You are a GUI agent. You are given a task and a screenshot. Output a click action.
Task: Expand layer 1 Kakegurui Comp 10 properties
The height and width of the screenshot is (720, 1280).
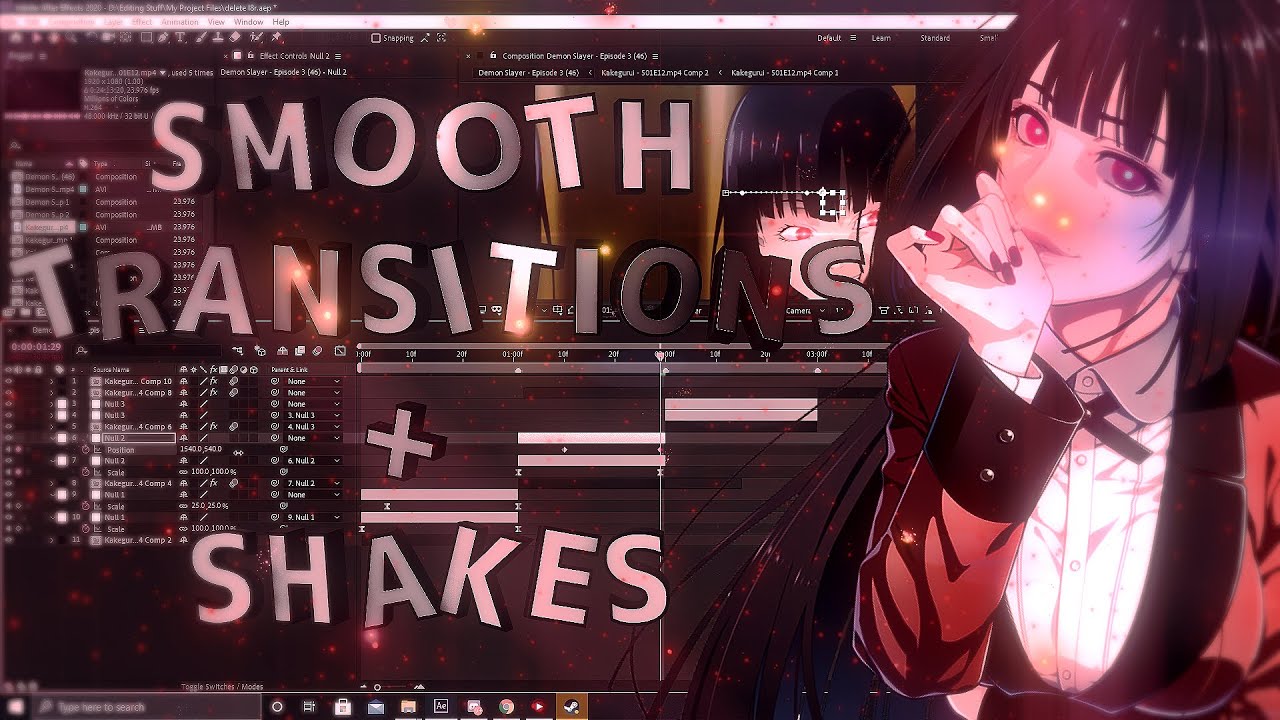pyautogui.click(x=52, y=381)
